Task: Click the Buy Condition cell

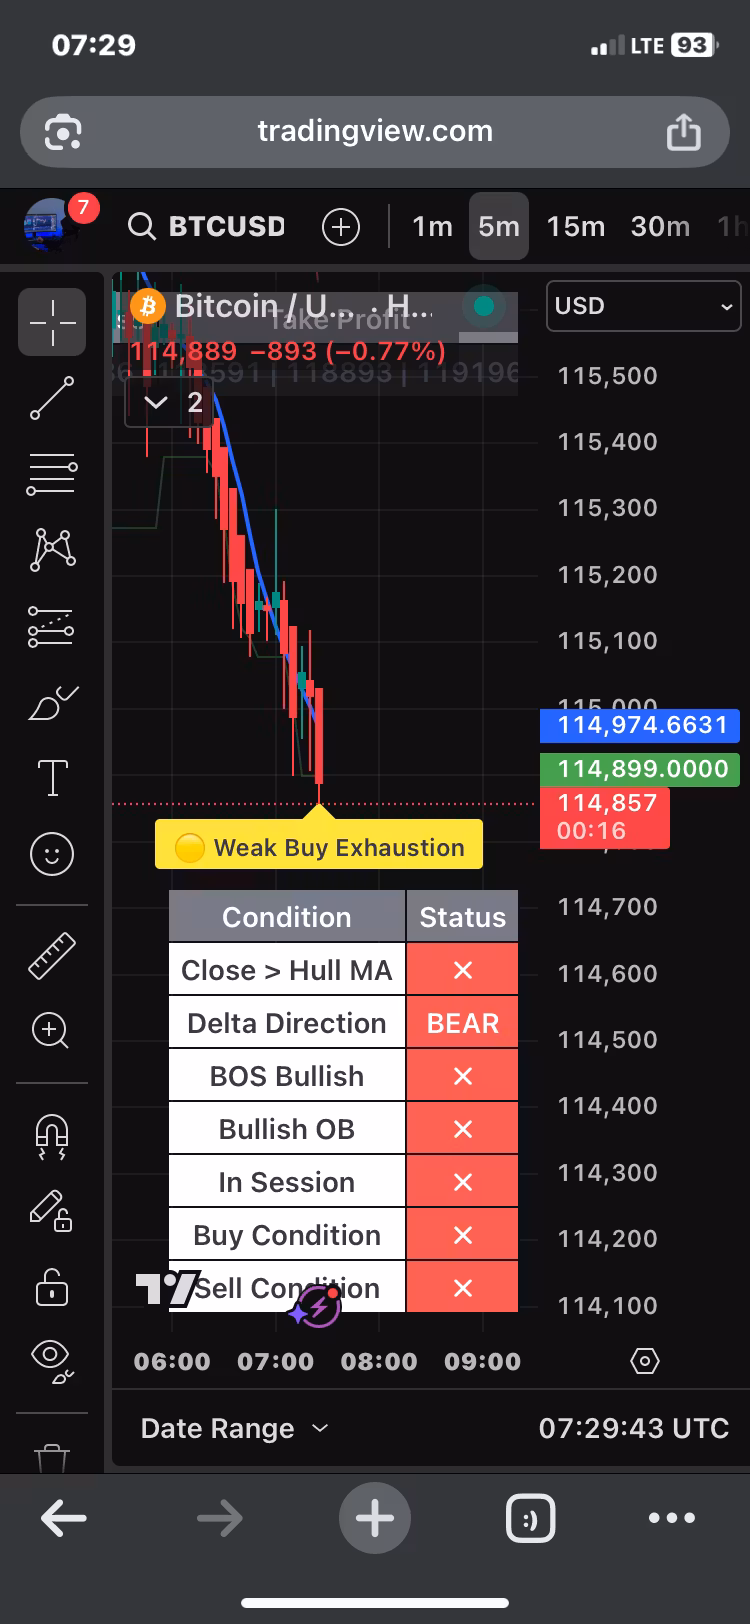Action: click(x=287, y=1235)
